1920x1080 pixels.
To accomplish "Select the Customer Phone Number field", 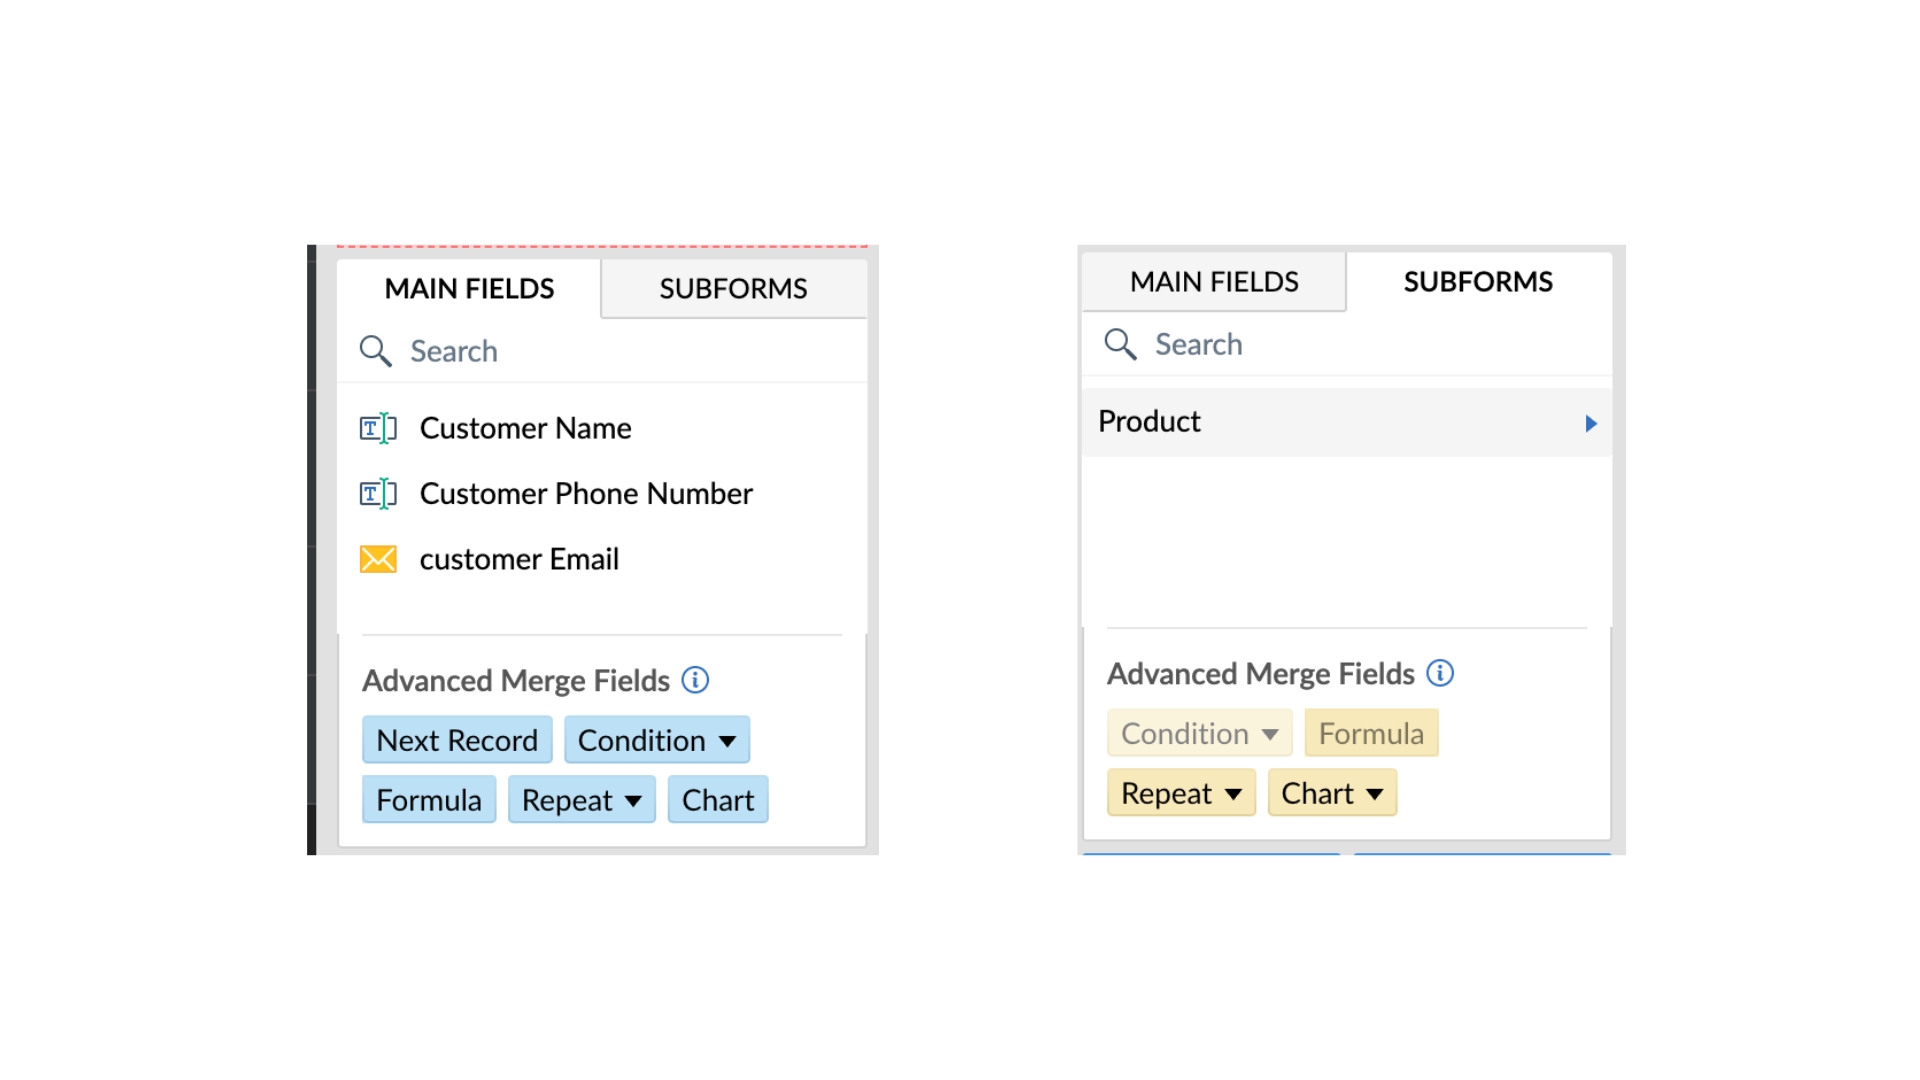I will [x=602, y=494].
